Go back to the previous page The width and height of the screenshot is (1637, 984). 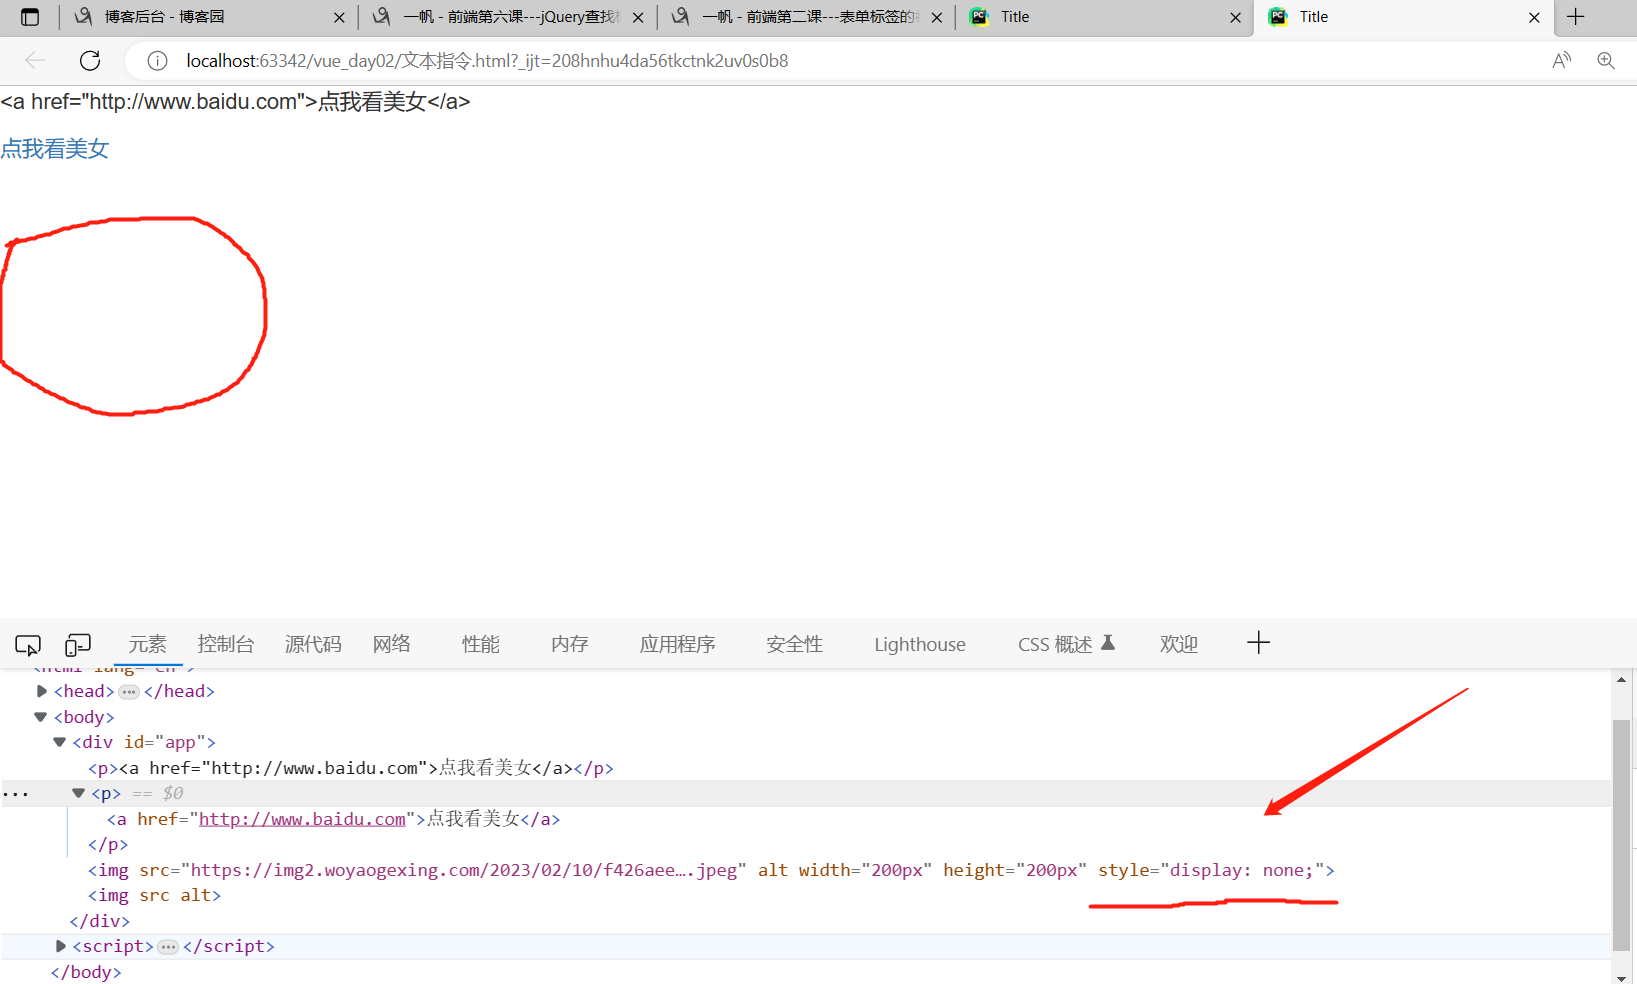(35, 61)
